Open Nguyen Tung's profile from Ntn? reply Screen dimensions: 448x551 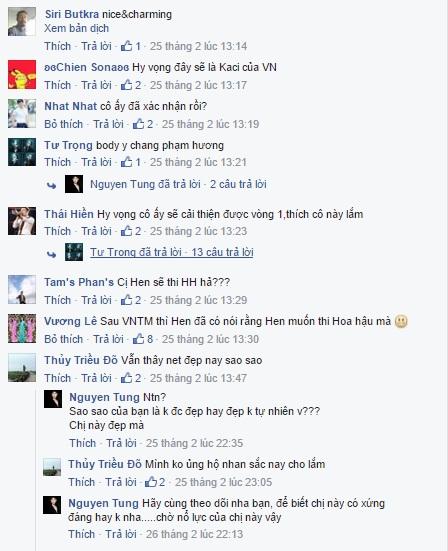click(104, 397)
